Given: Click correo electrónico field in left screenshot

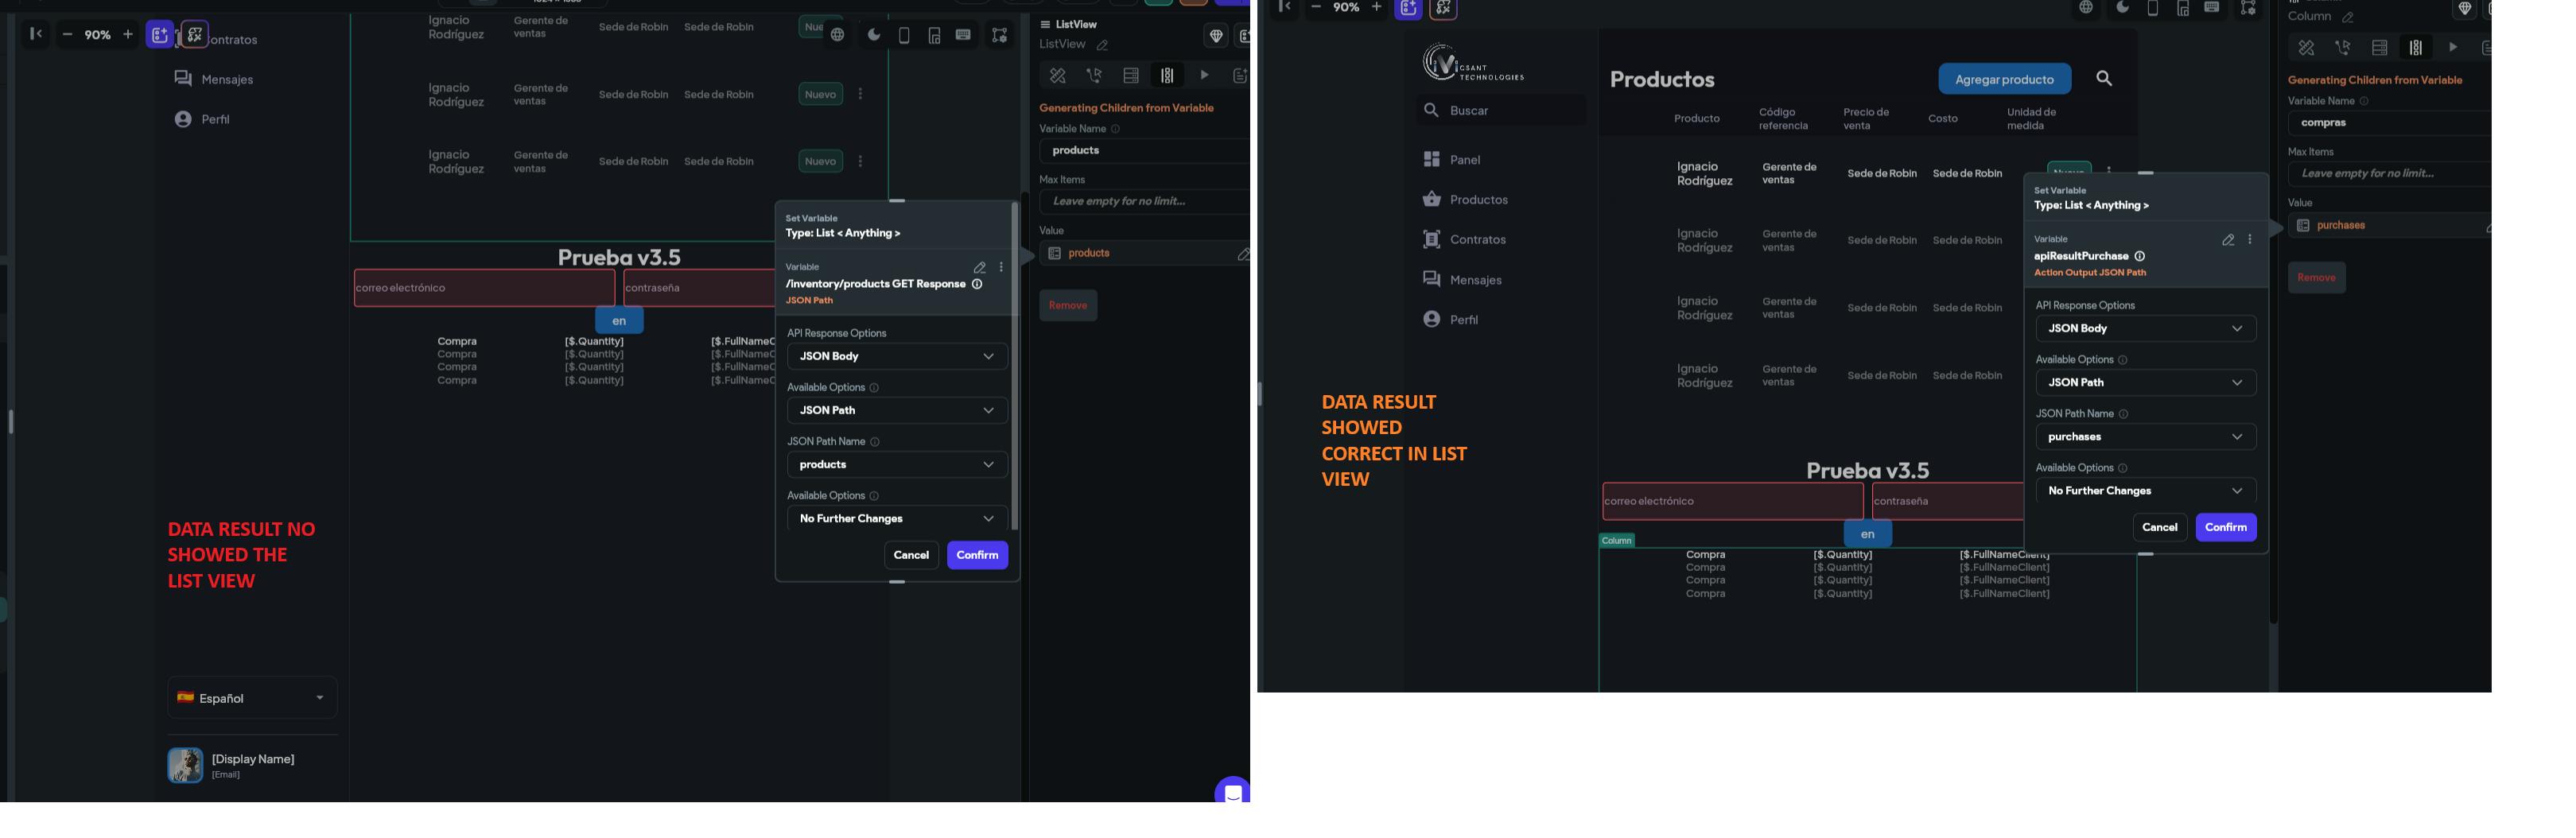Looking at the screenshot, I should [484, 288].
